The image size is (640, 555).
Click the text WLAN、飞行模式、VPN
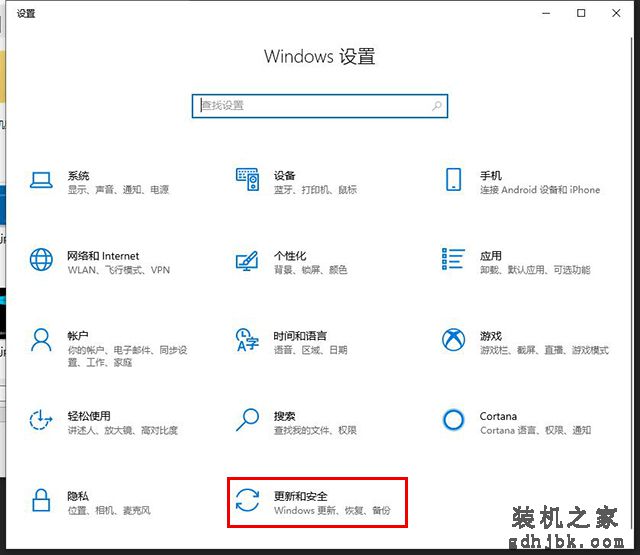(x=119, y=270)
